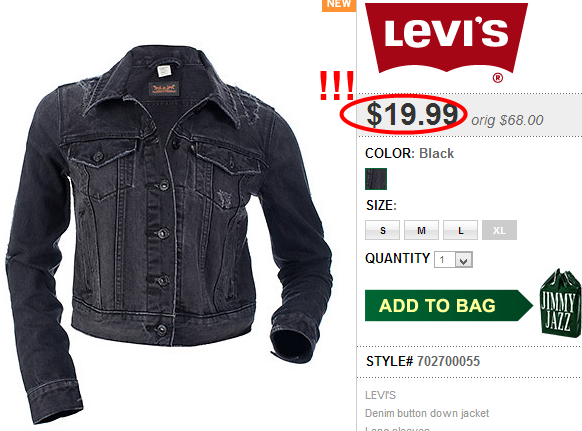The width and height of the screenshot is (582, 431).
Task: Click the Levi's red logo
Action: click(x=446, y=37)
